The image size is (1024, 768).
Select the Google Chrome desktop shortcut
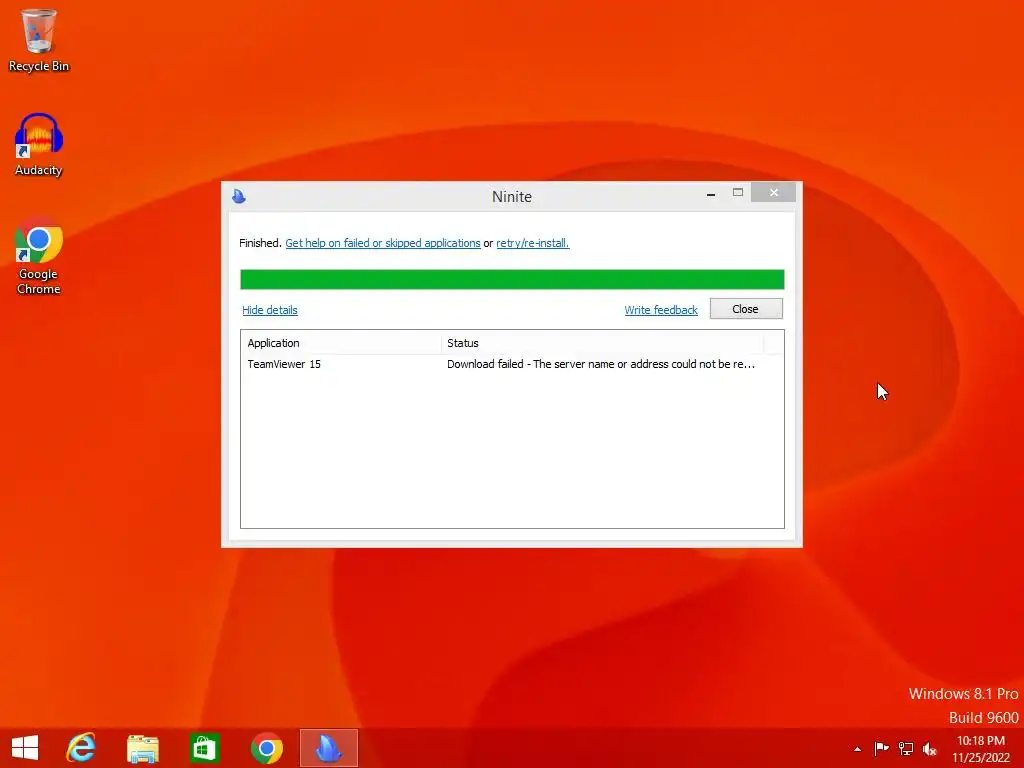click(39, 255)
